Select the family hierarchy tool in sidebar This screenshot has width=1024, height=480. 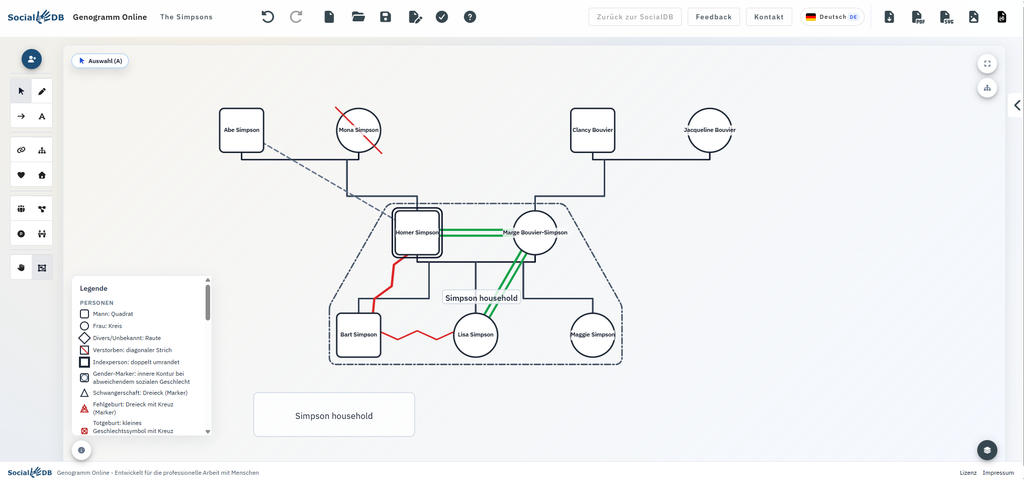(42, 150)
